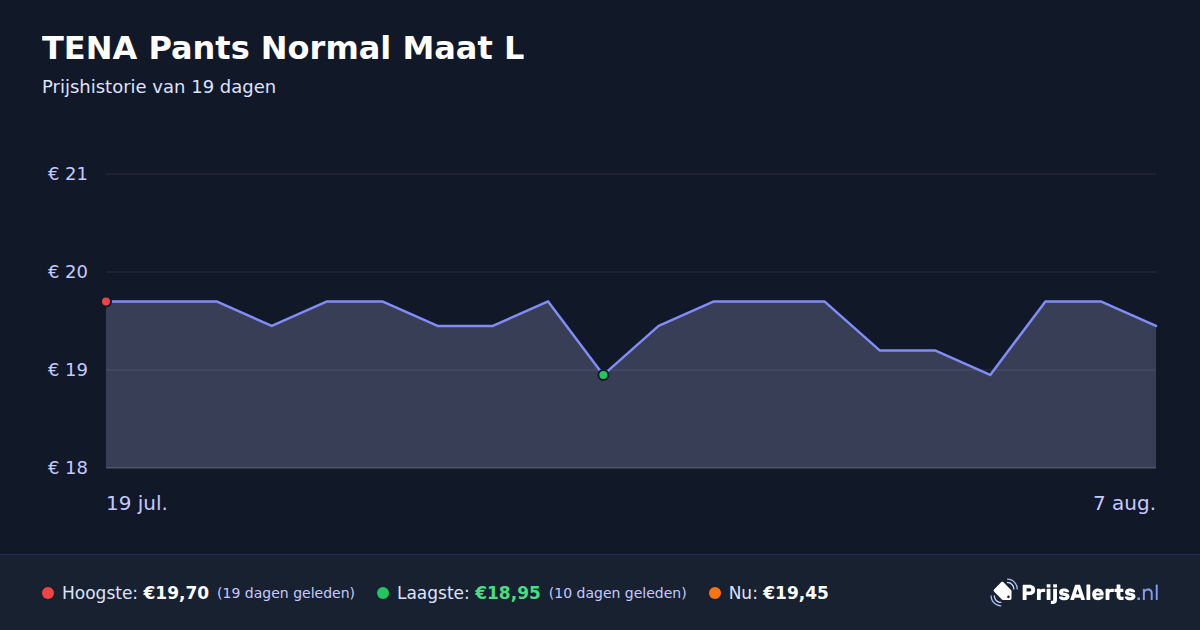Click the red dot beside Hoogste

pos(48,593)
